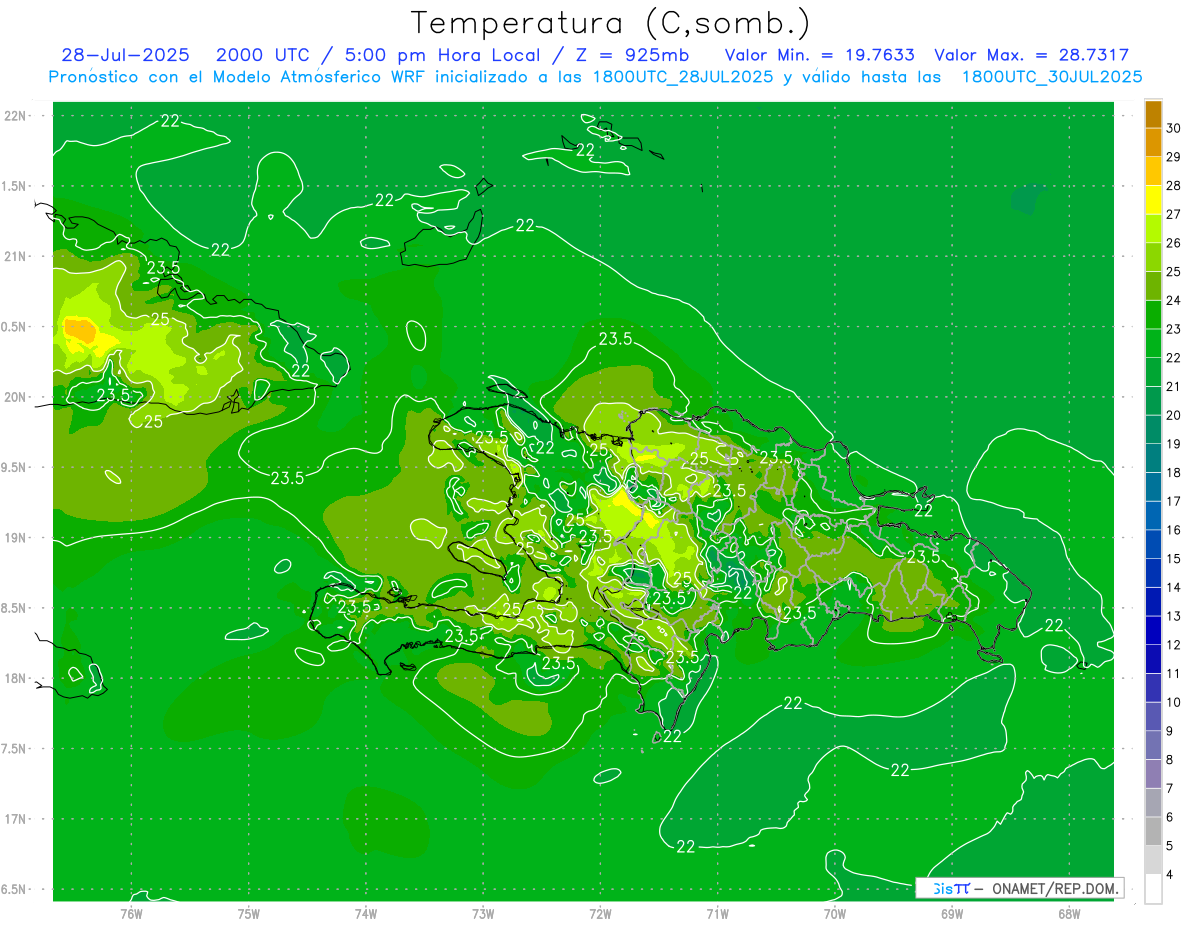The image size is (1200, 927).
Task: Click the 19N latitude axis label
Action: pyautogui.click(x=16, y=537)
